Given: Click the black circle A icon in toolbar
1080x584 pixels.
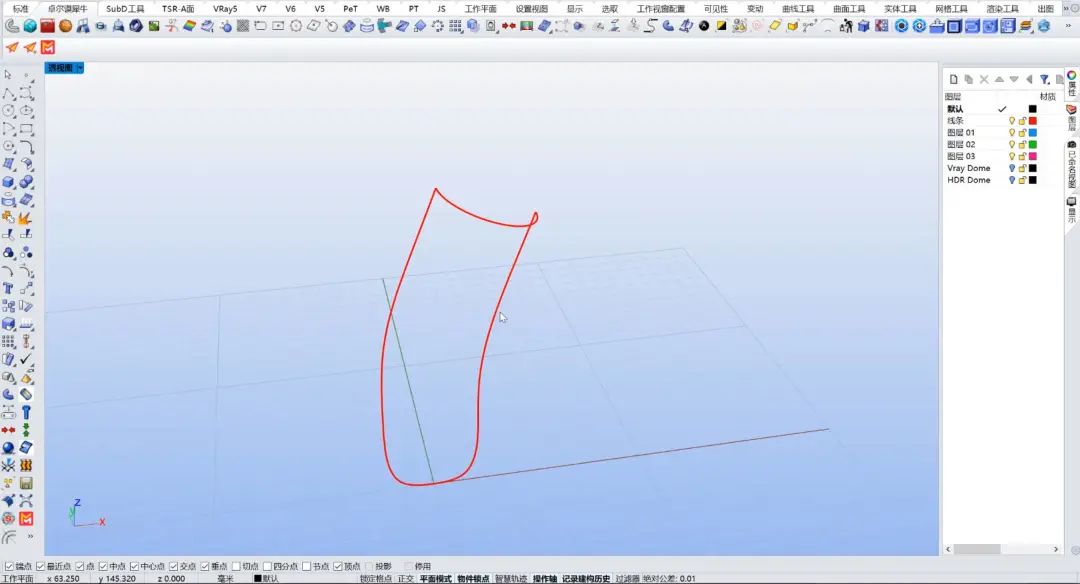Looking at the screenshot, I should [704, 26].
